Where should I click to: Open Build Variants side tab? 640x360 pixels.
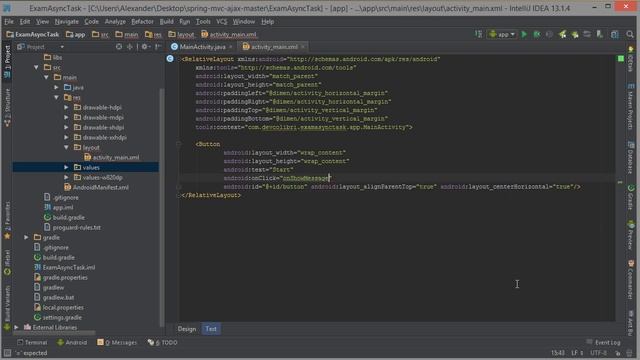point(7,307)
